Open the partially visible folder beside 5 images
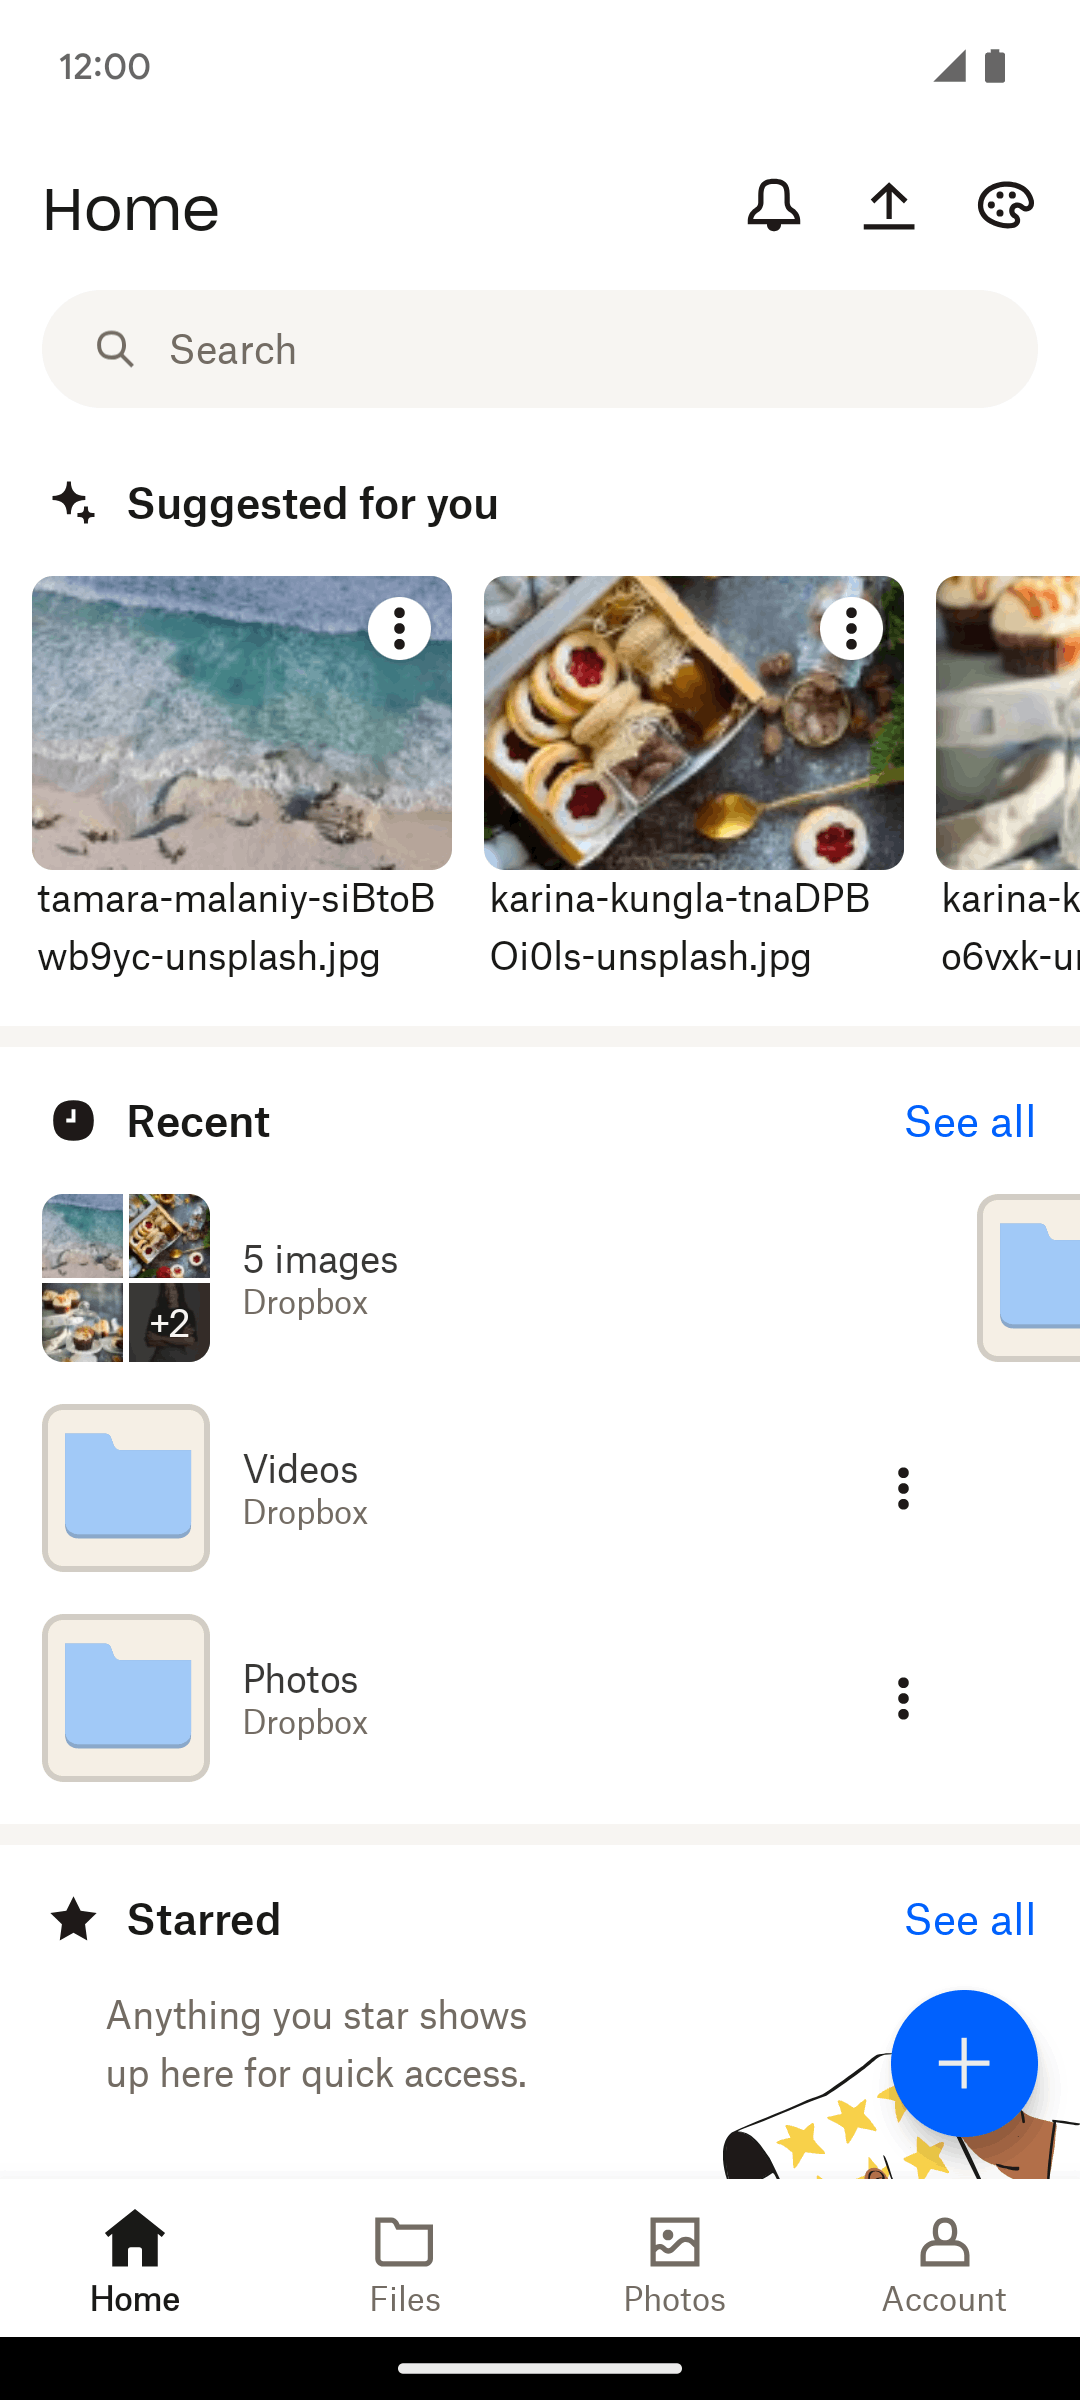The height and width of the screenshot is (2400, 1080). (1029, 1278)
